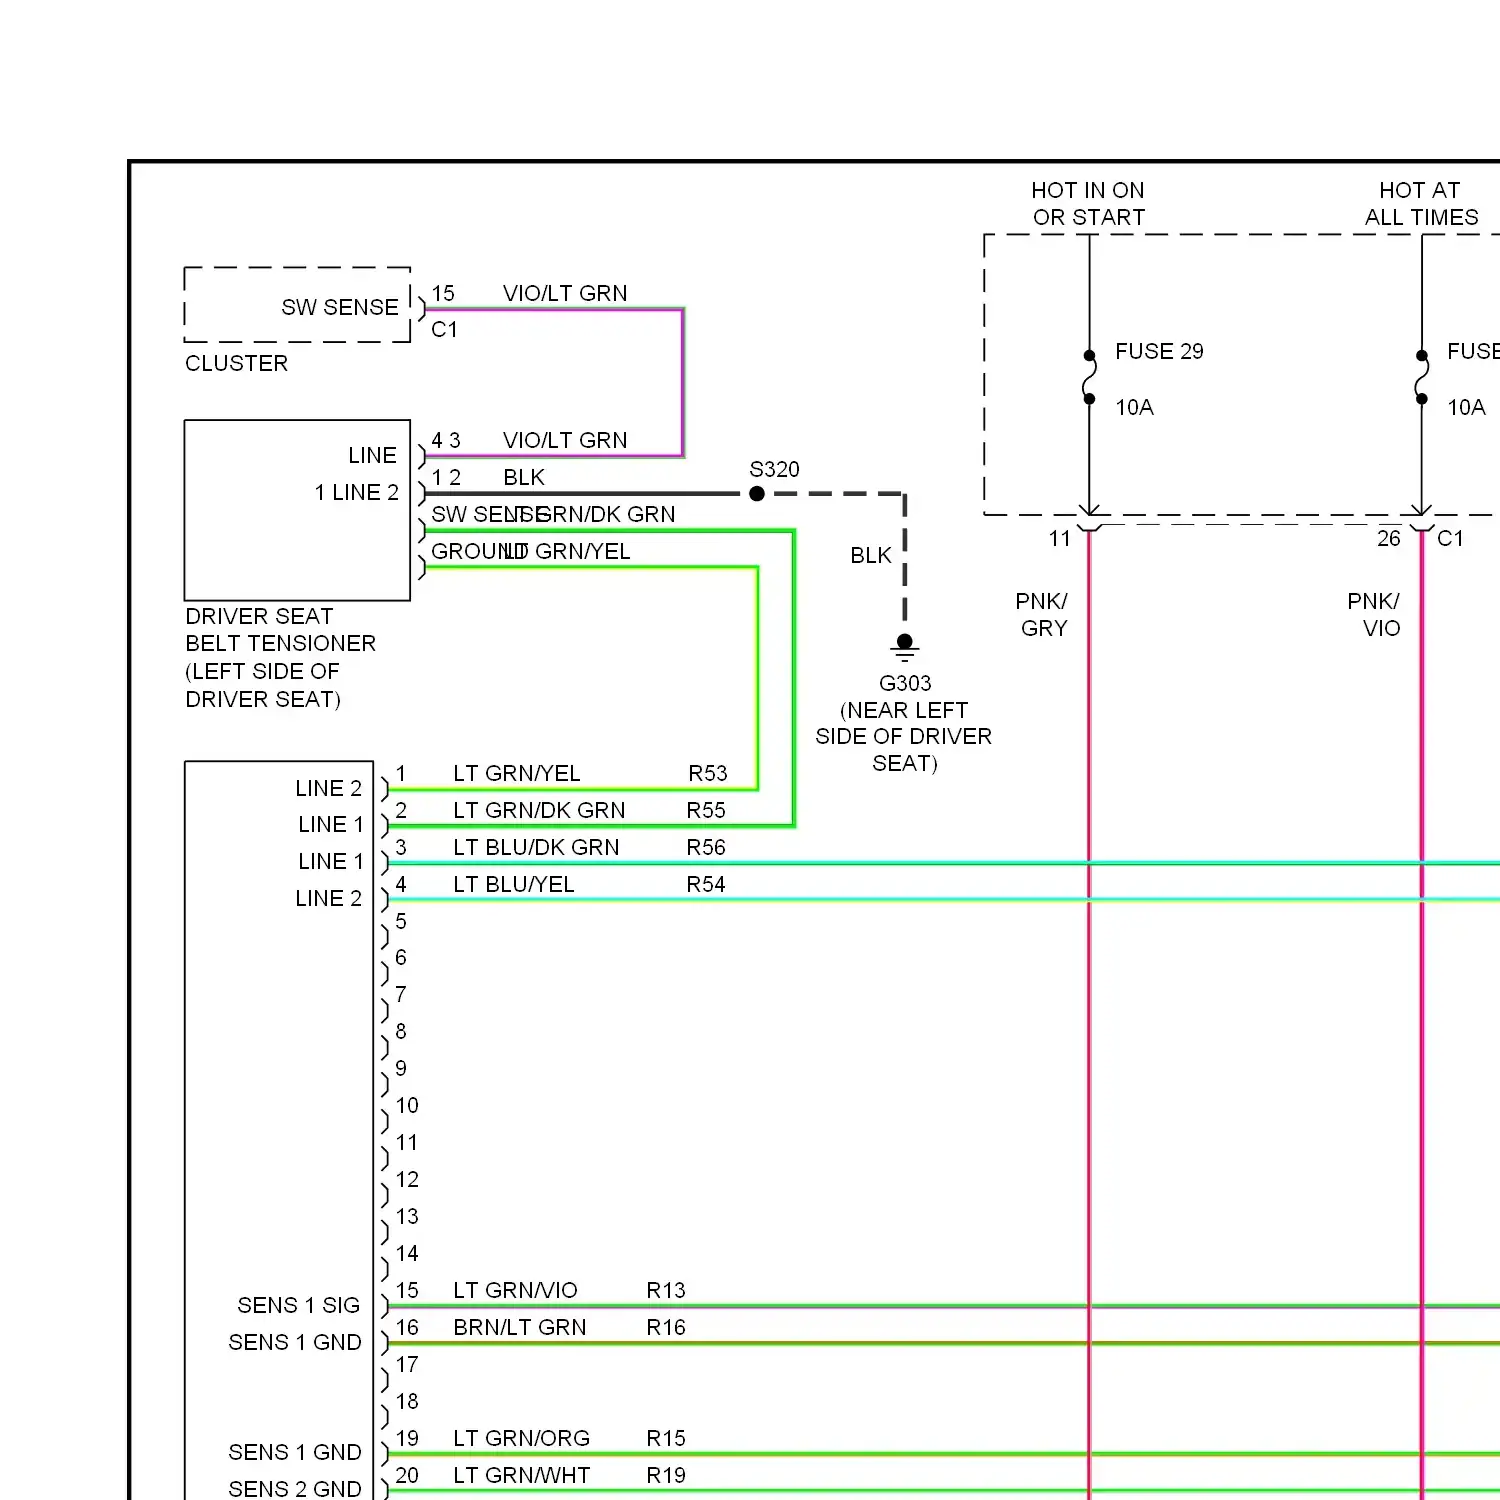Click circuit code R55
The image size is (1500, 1500).
pyautogui.click(x=706, y=810)
